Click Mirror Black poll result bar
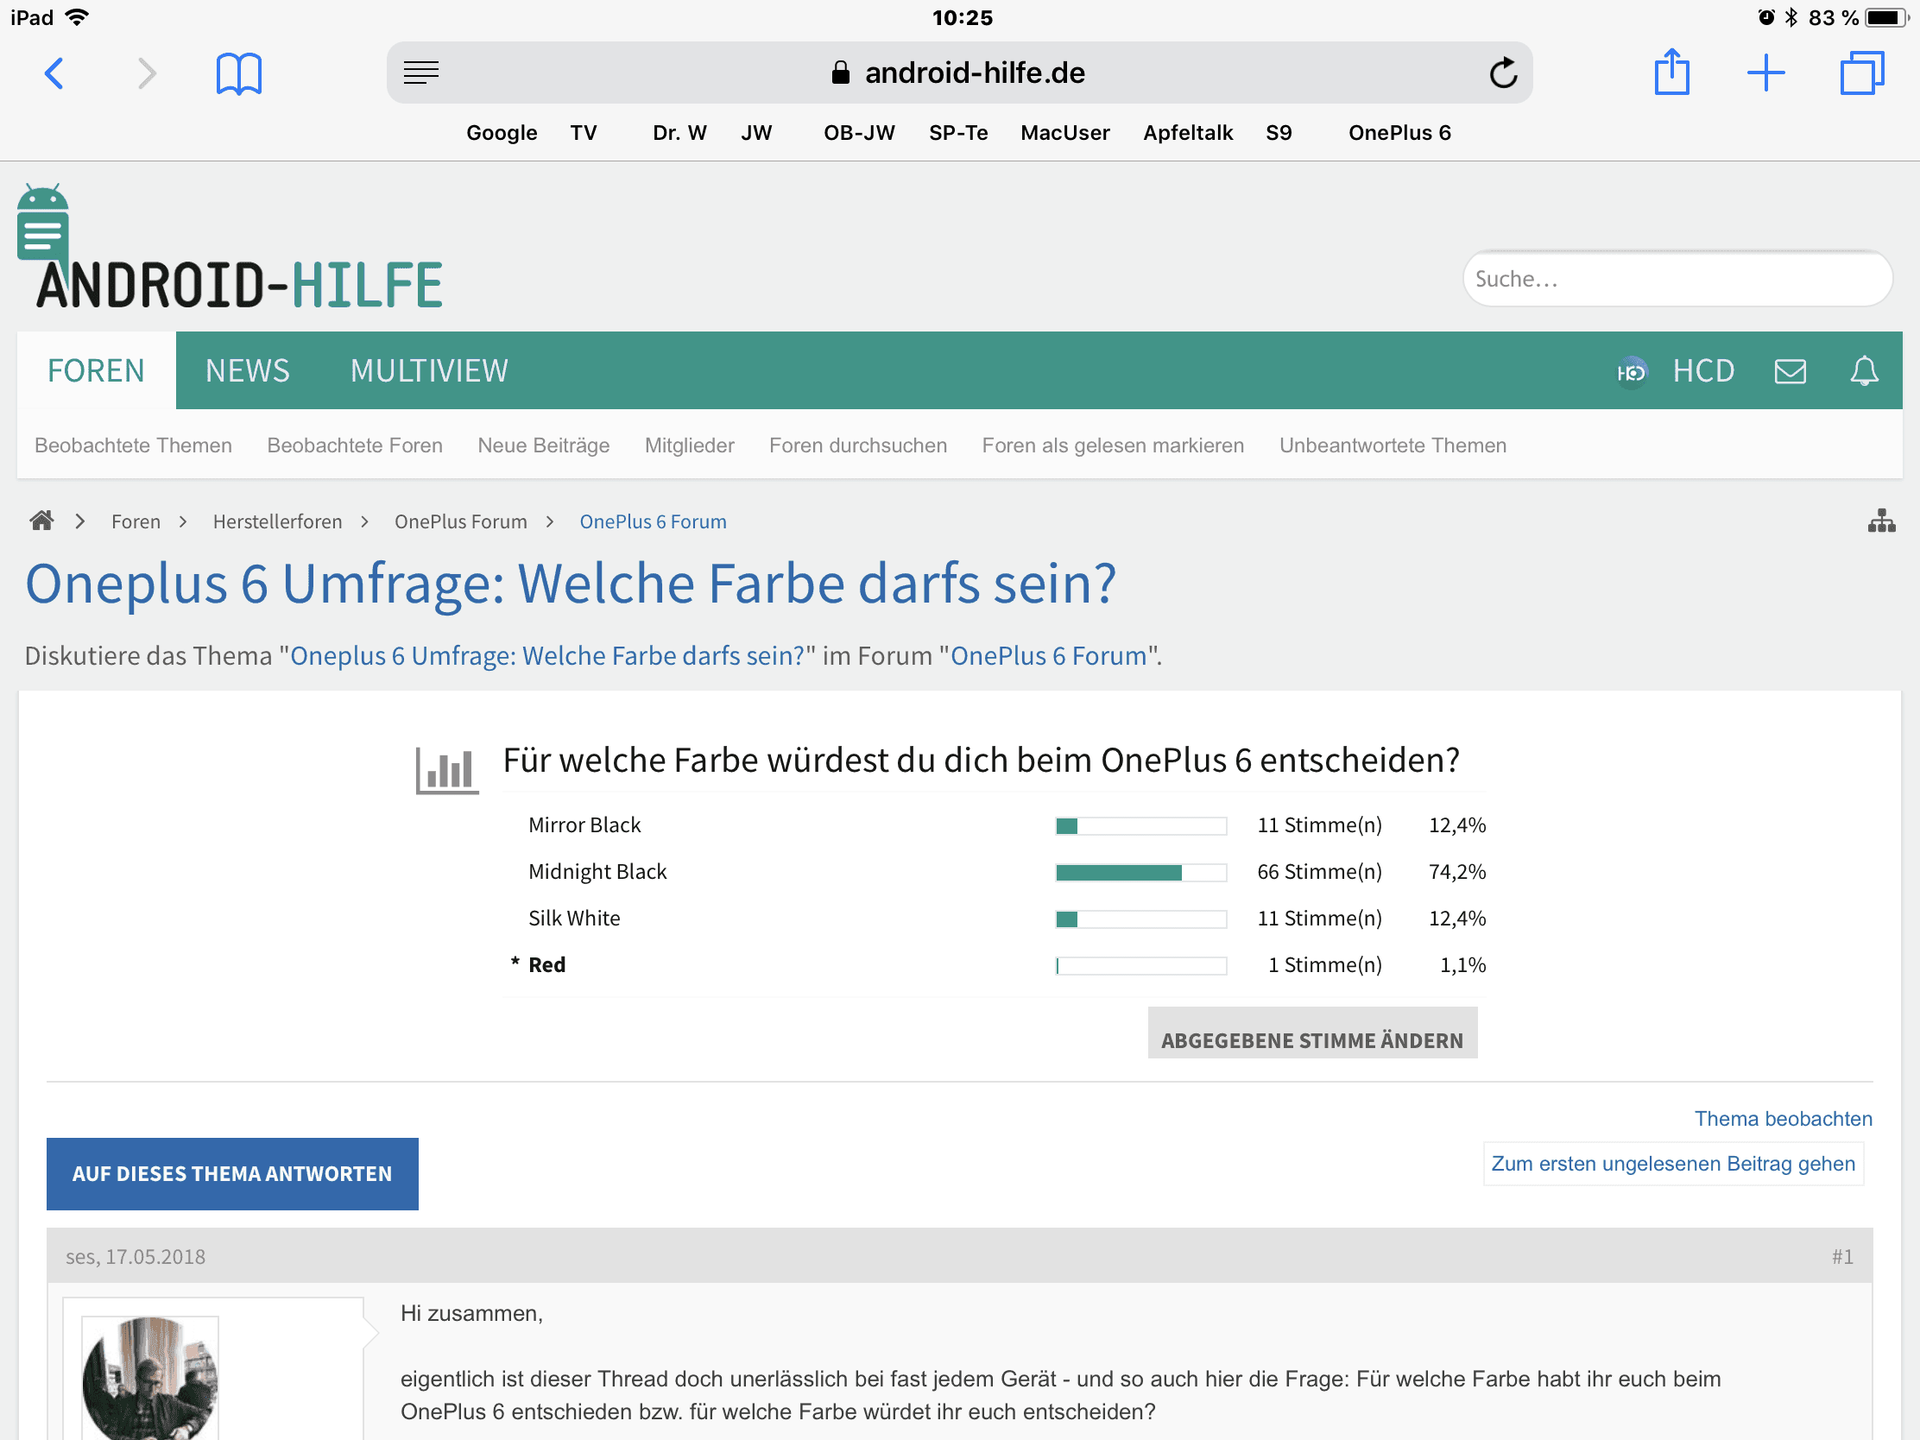 coord(1141,825)
